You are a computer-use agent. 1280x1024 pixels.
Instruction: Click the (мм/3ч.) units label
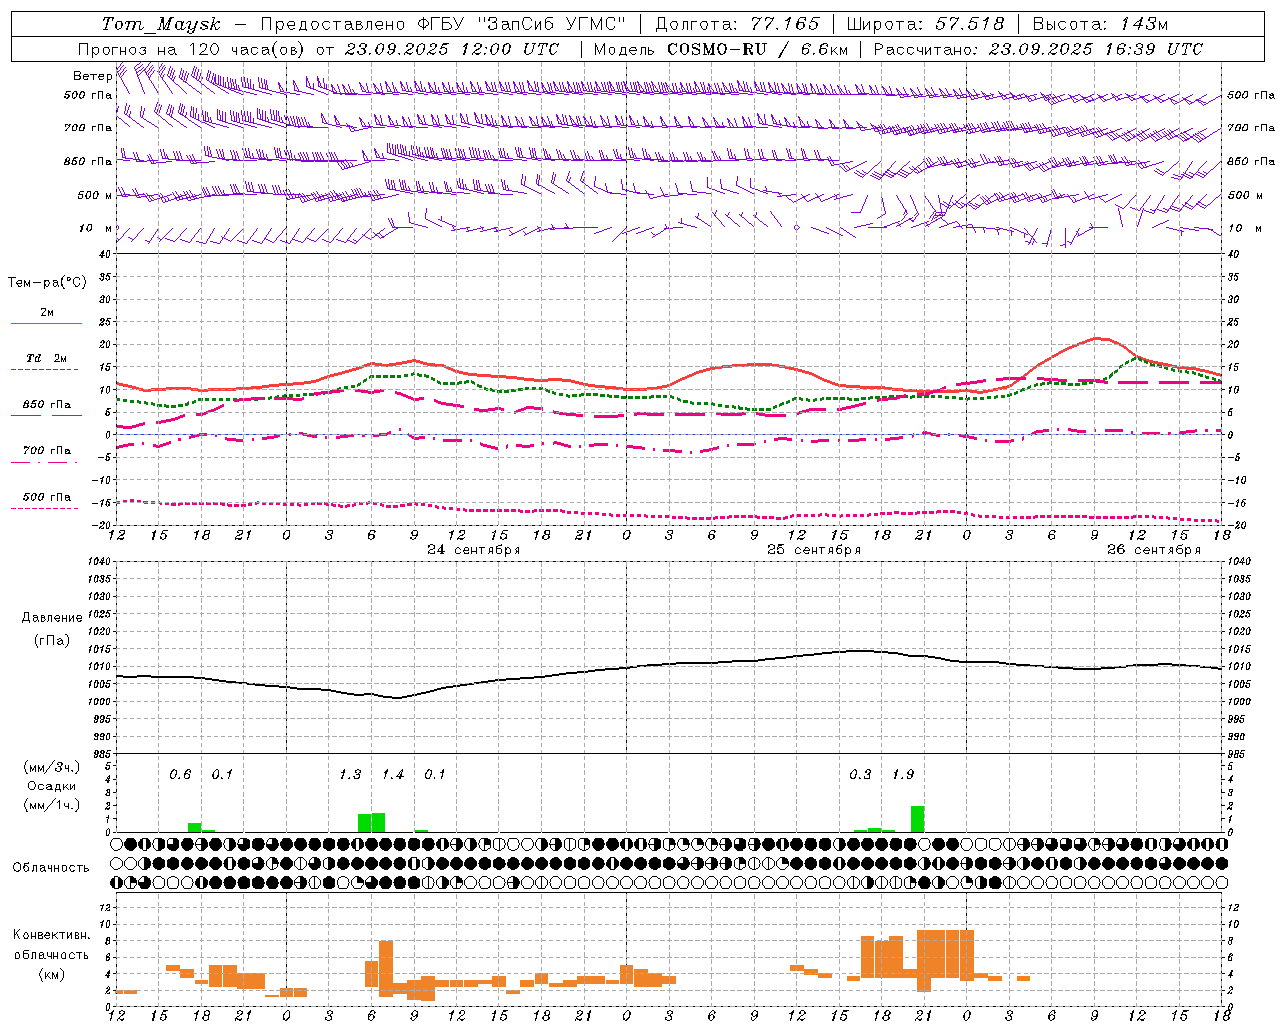[x=52, y=767]
